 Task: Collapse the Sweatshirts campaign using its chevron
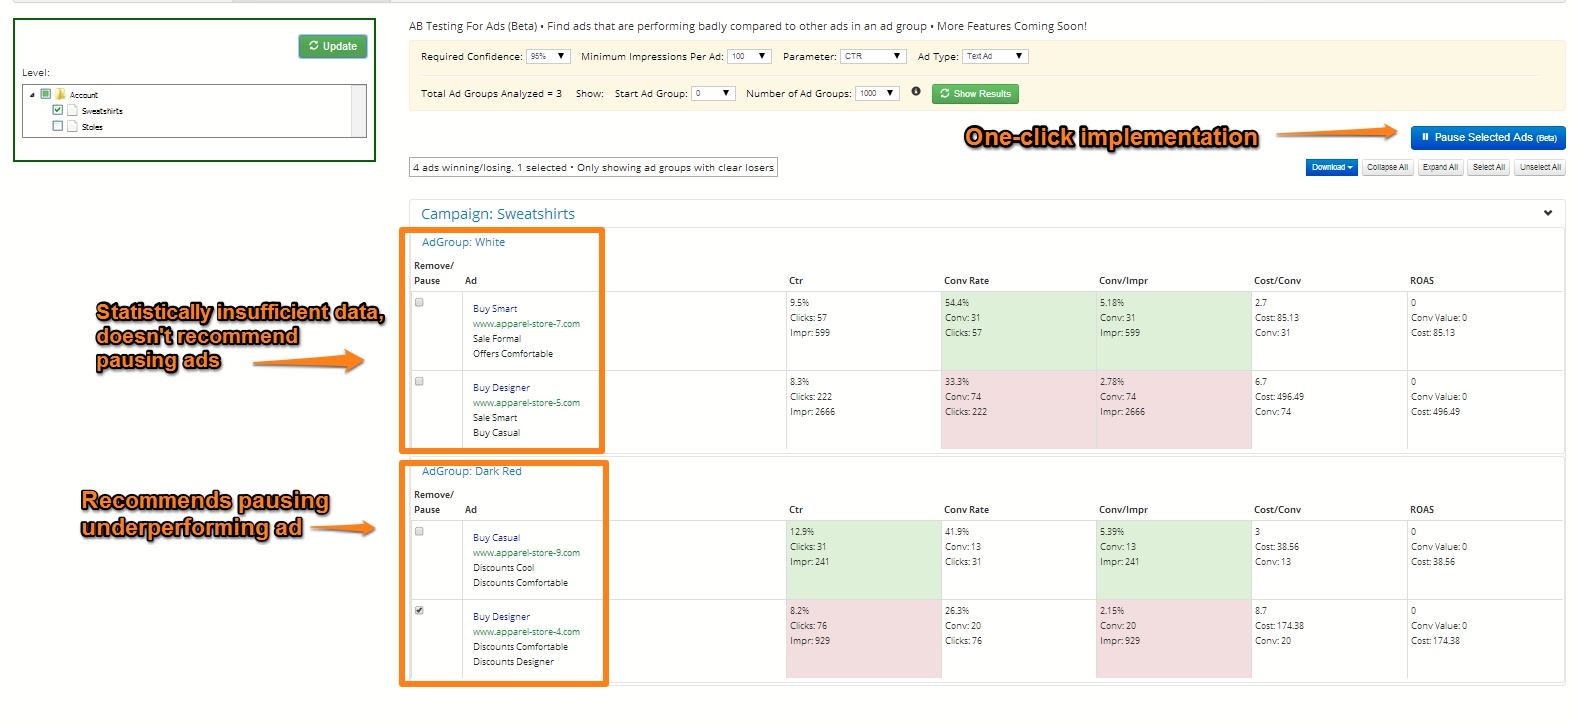tap(1548, 213)
